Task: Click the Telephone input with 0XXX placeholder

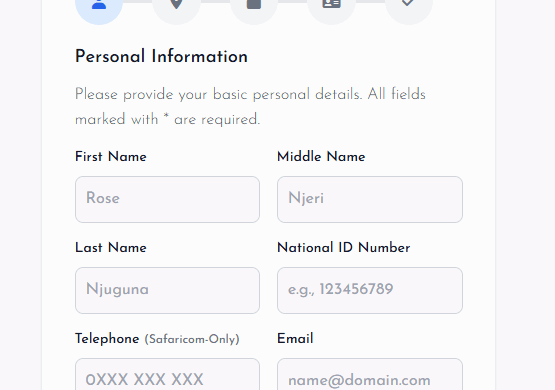Action: click(x=167, y=374)
